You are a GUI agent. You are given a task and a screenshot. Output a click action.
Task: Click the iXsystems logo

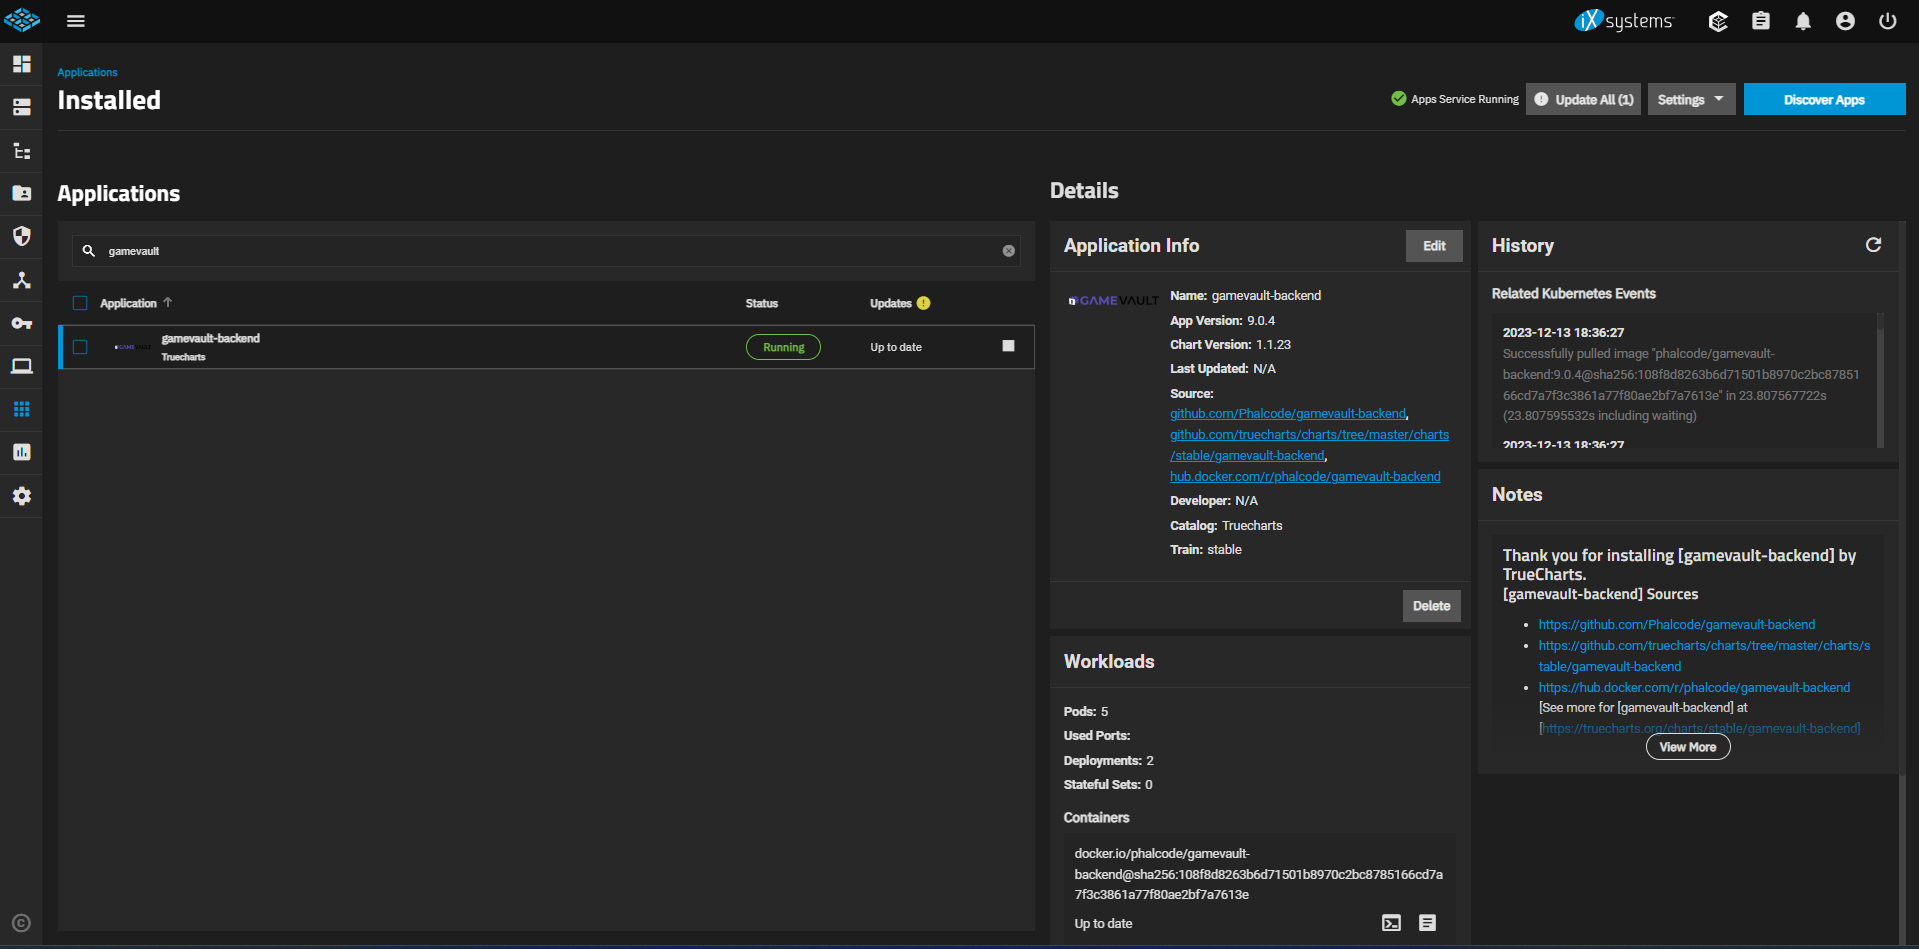(x=1623, y=20)
